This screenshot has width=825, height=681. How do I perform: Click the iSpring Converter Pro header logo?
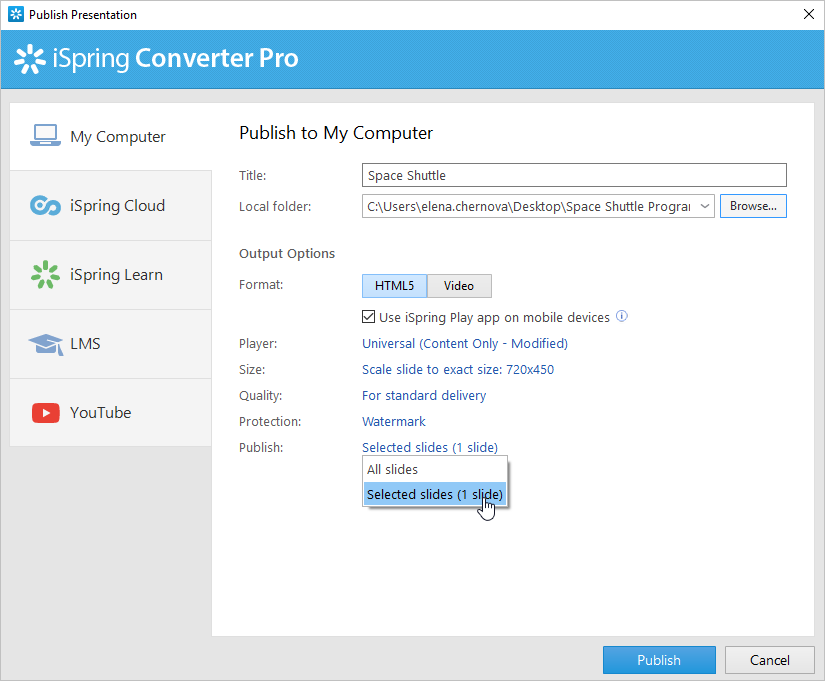[x=30, y=59]
